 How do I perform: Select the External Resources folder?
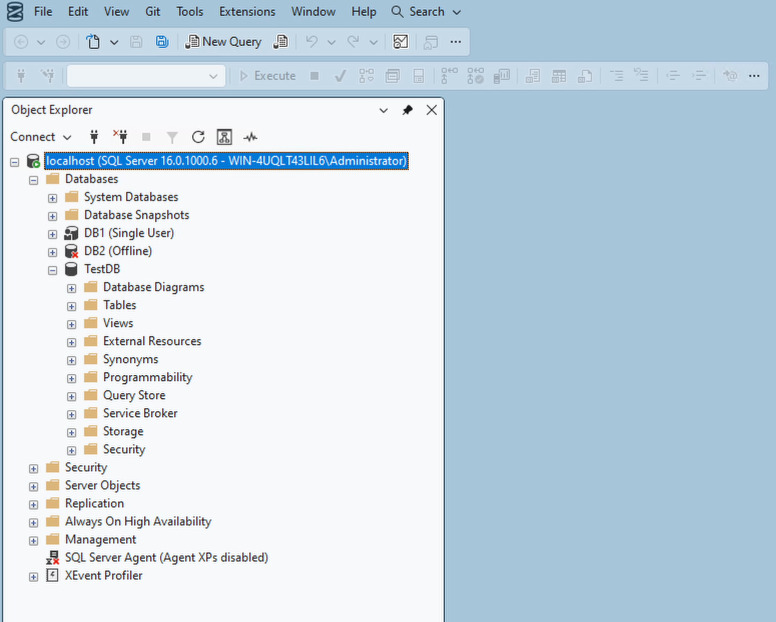pos(152,341)
